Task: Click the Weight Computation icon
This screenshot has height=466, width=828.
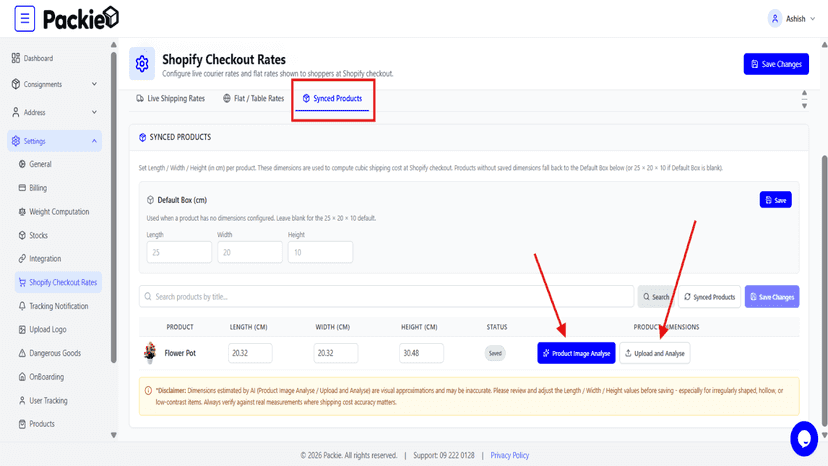Action: click(22, 211)
